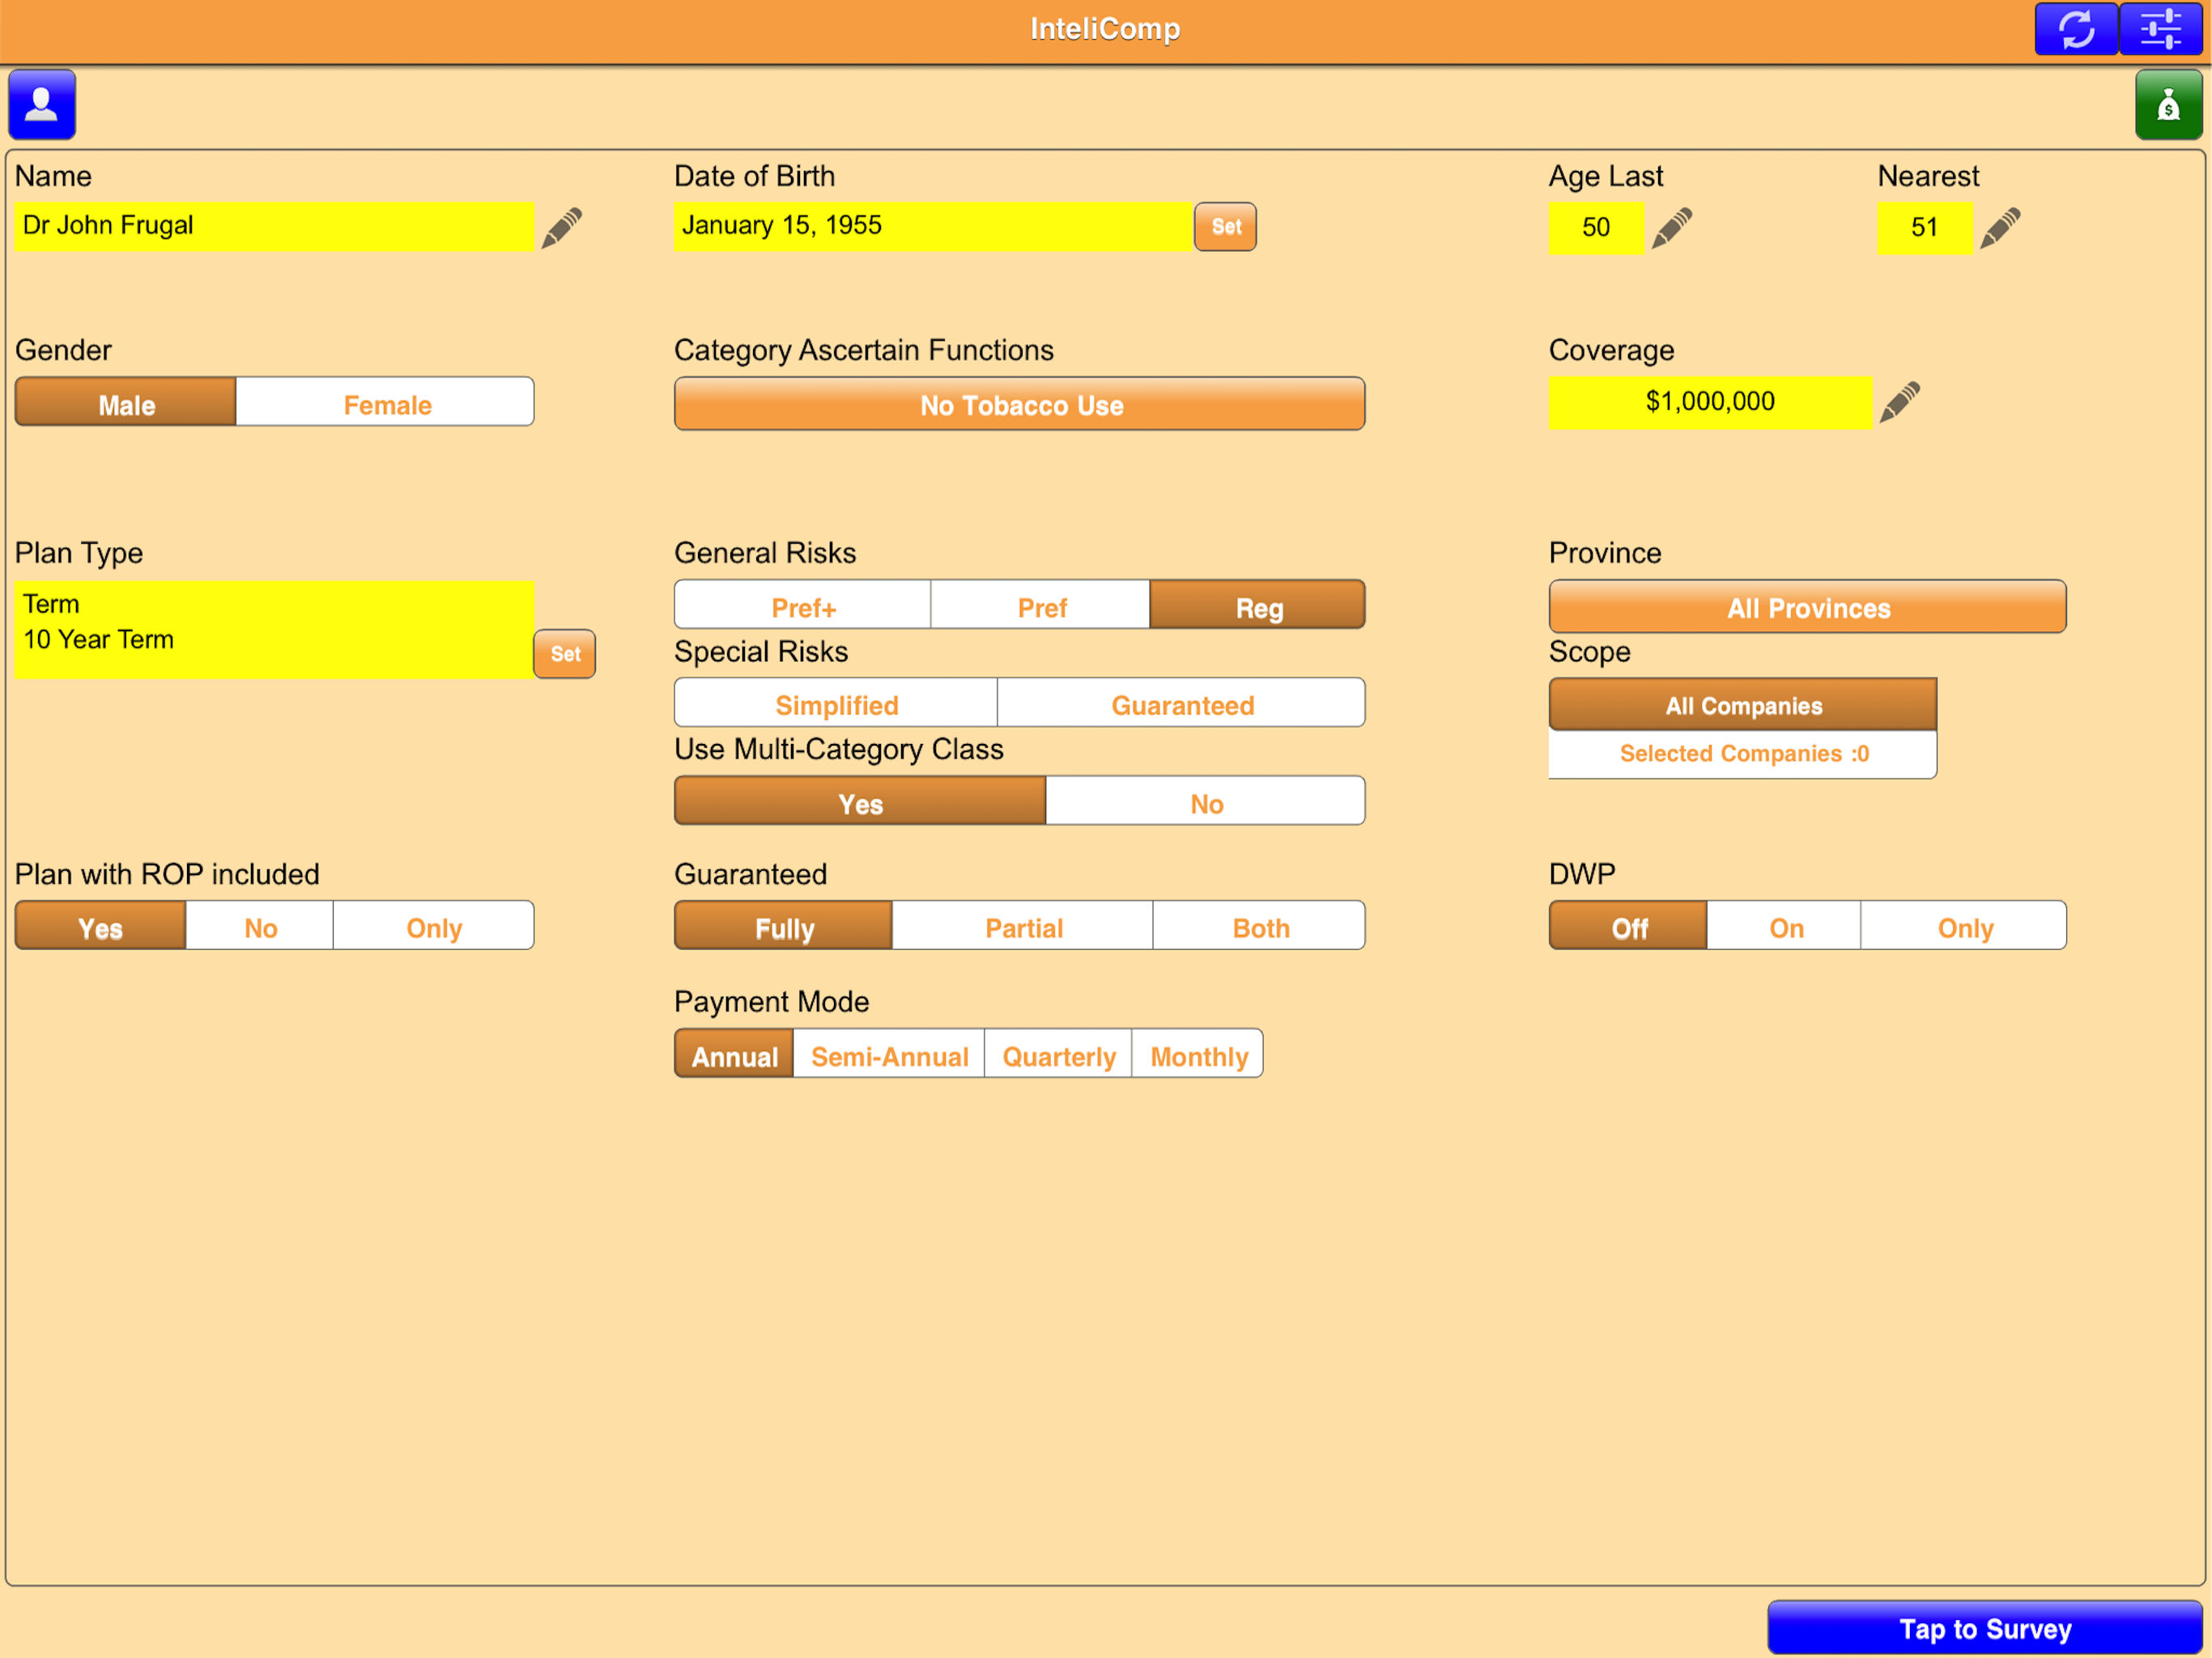Choose Annual payment mode
This screenshot has width=2212, height=1658.
(x=734, y=1054)
